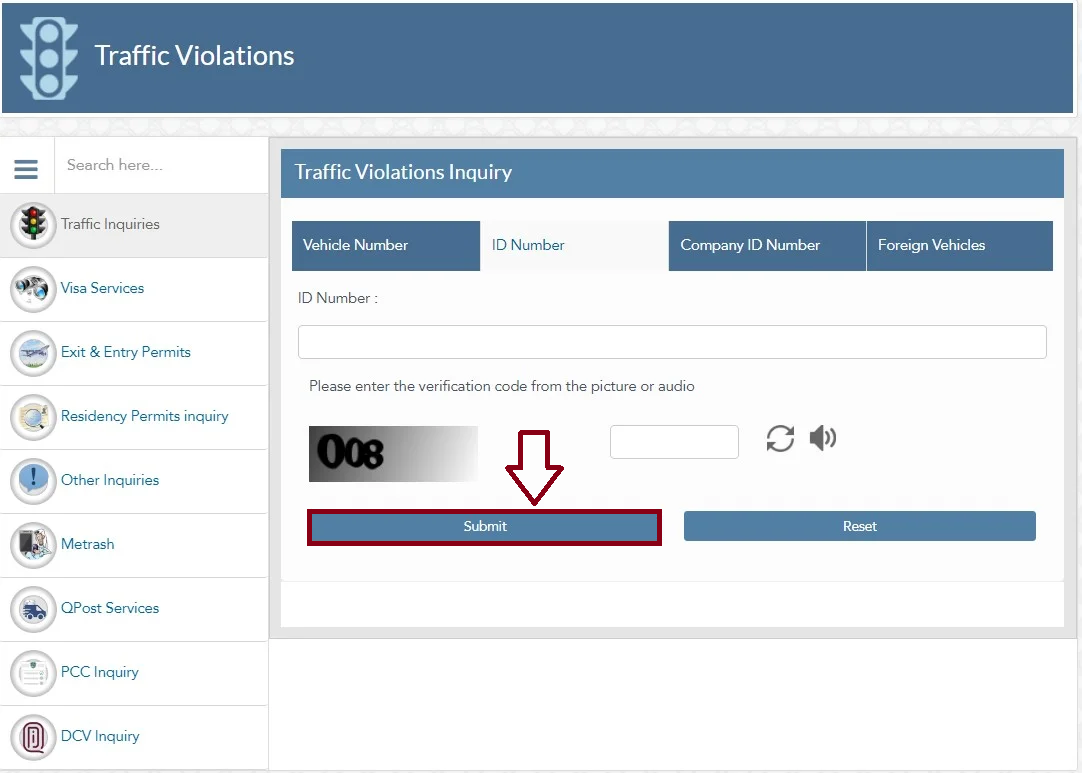Click the Visa Services sidebar icon
This screenshot has height=773, width=1082.
[33, 289]
